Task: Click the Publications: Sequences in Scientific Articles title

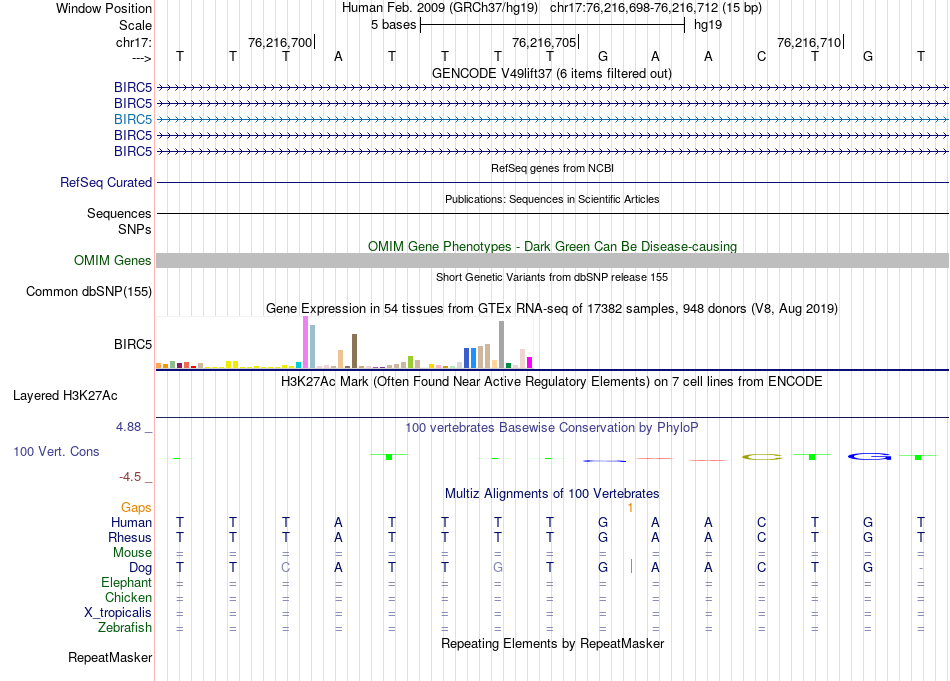Action: (552, 199)
